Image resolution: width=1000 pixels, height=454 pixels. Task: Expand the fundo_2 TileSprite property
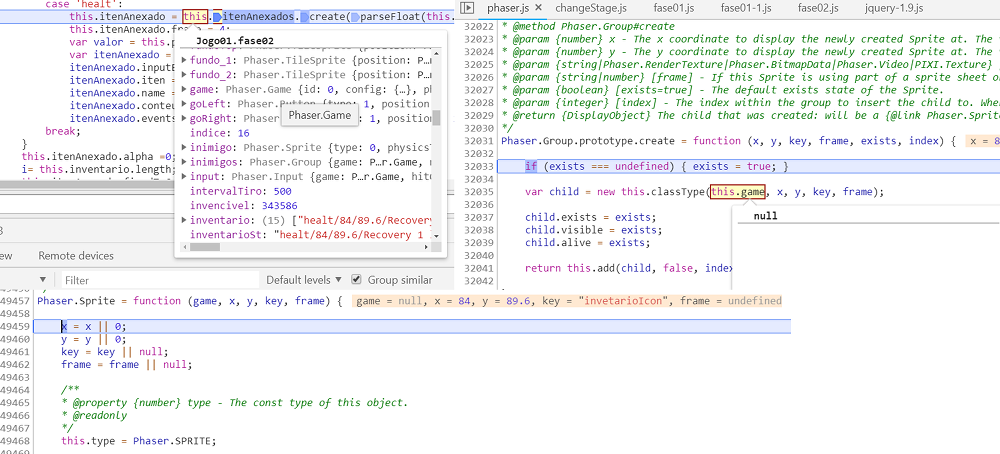[x=184, y=75]
